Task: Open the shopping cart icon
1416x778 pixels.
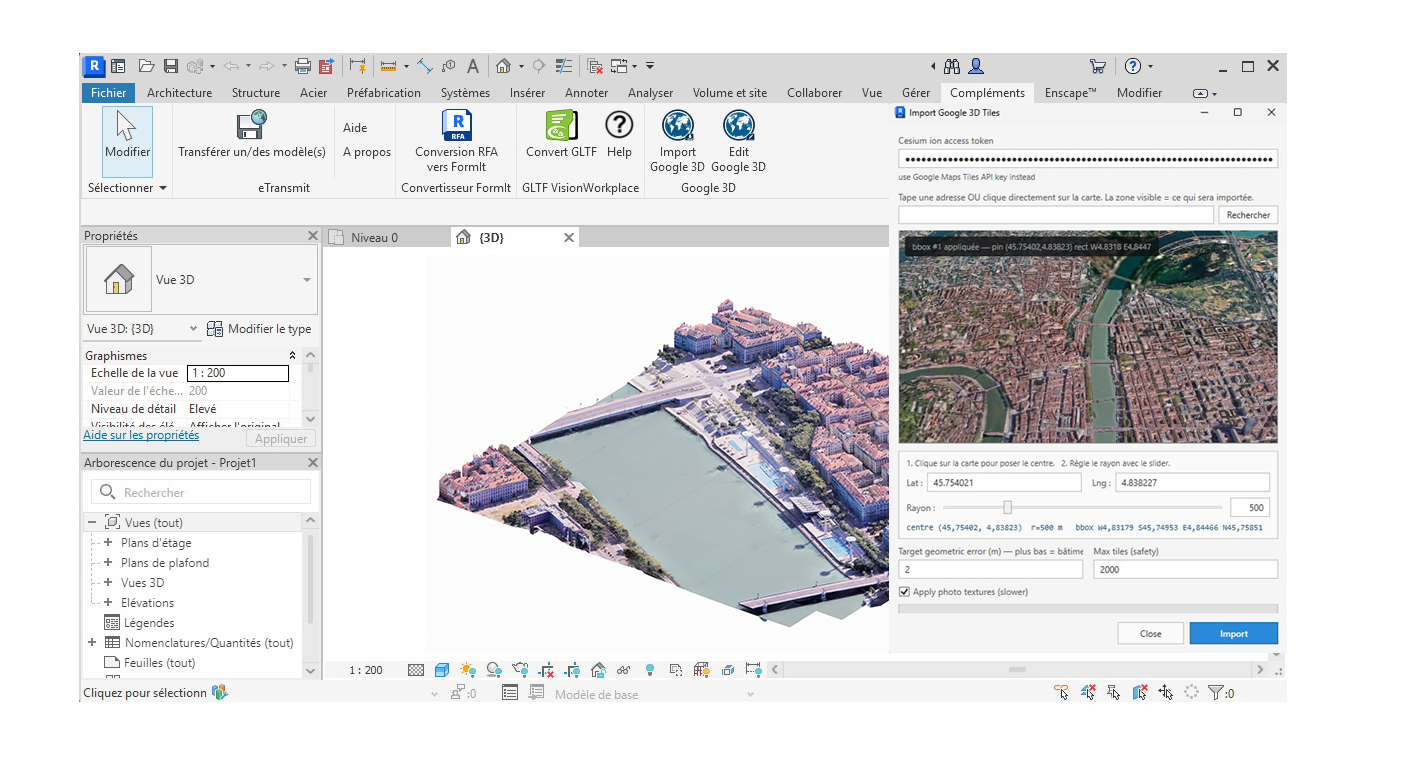Action: point(1098,66)
